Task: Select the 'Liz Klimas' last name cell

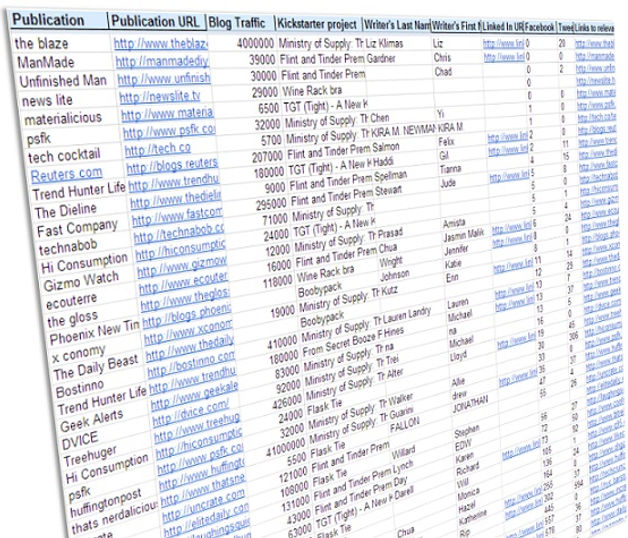Action: (x=384, y=44)
